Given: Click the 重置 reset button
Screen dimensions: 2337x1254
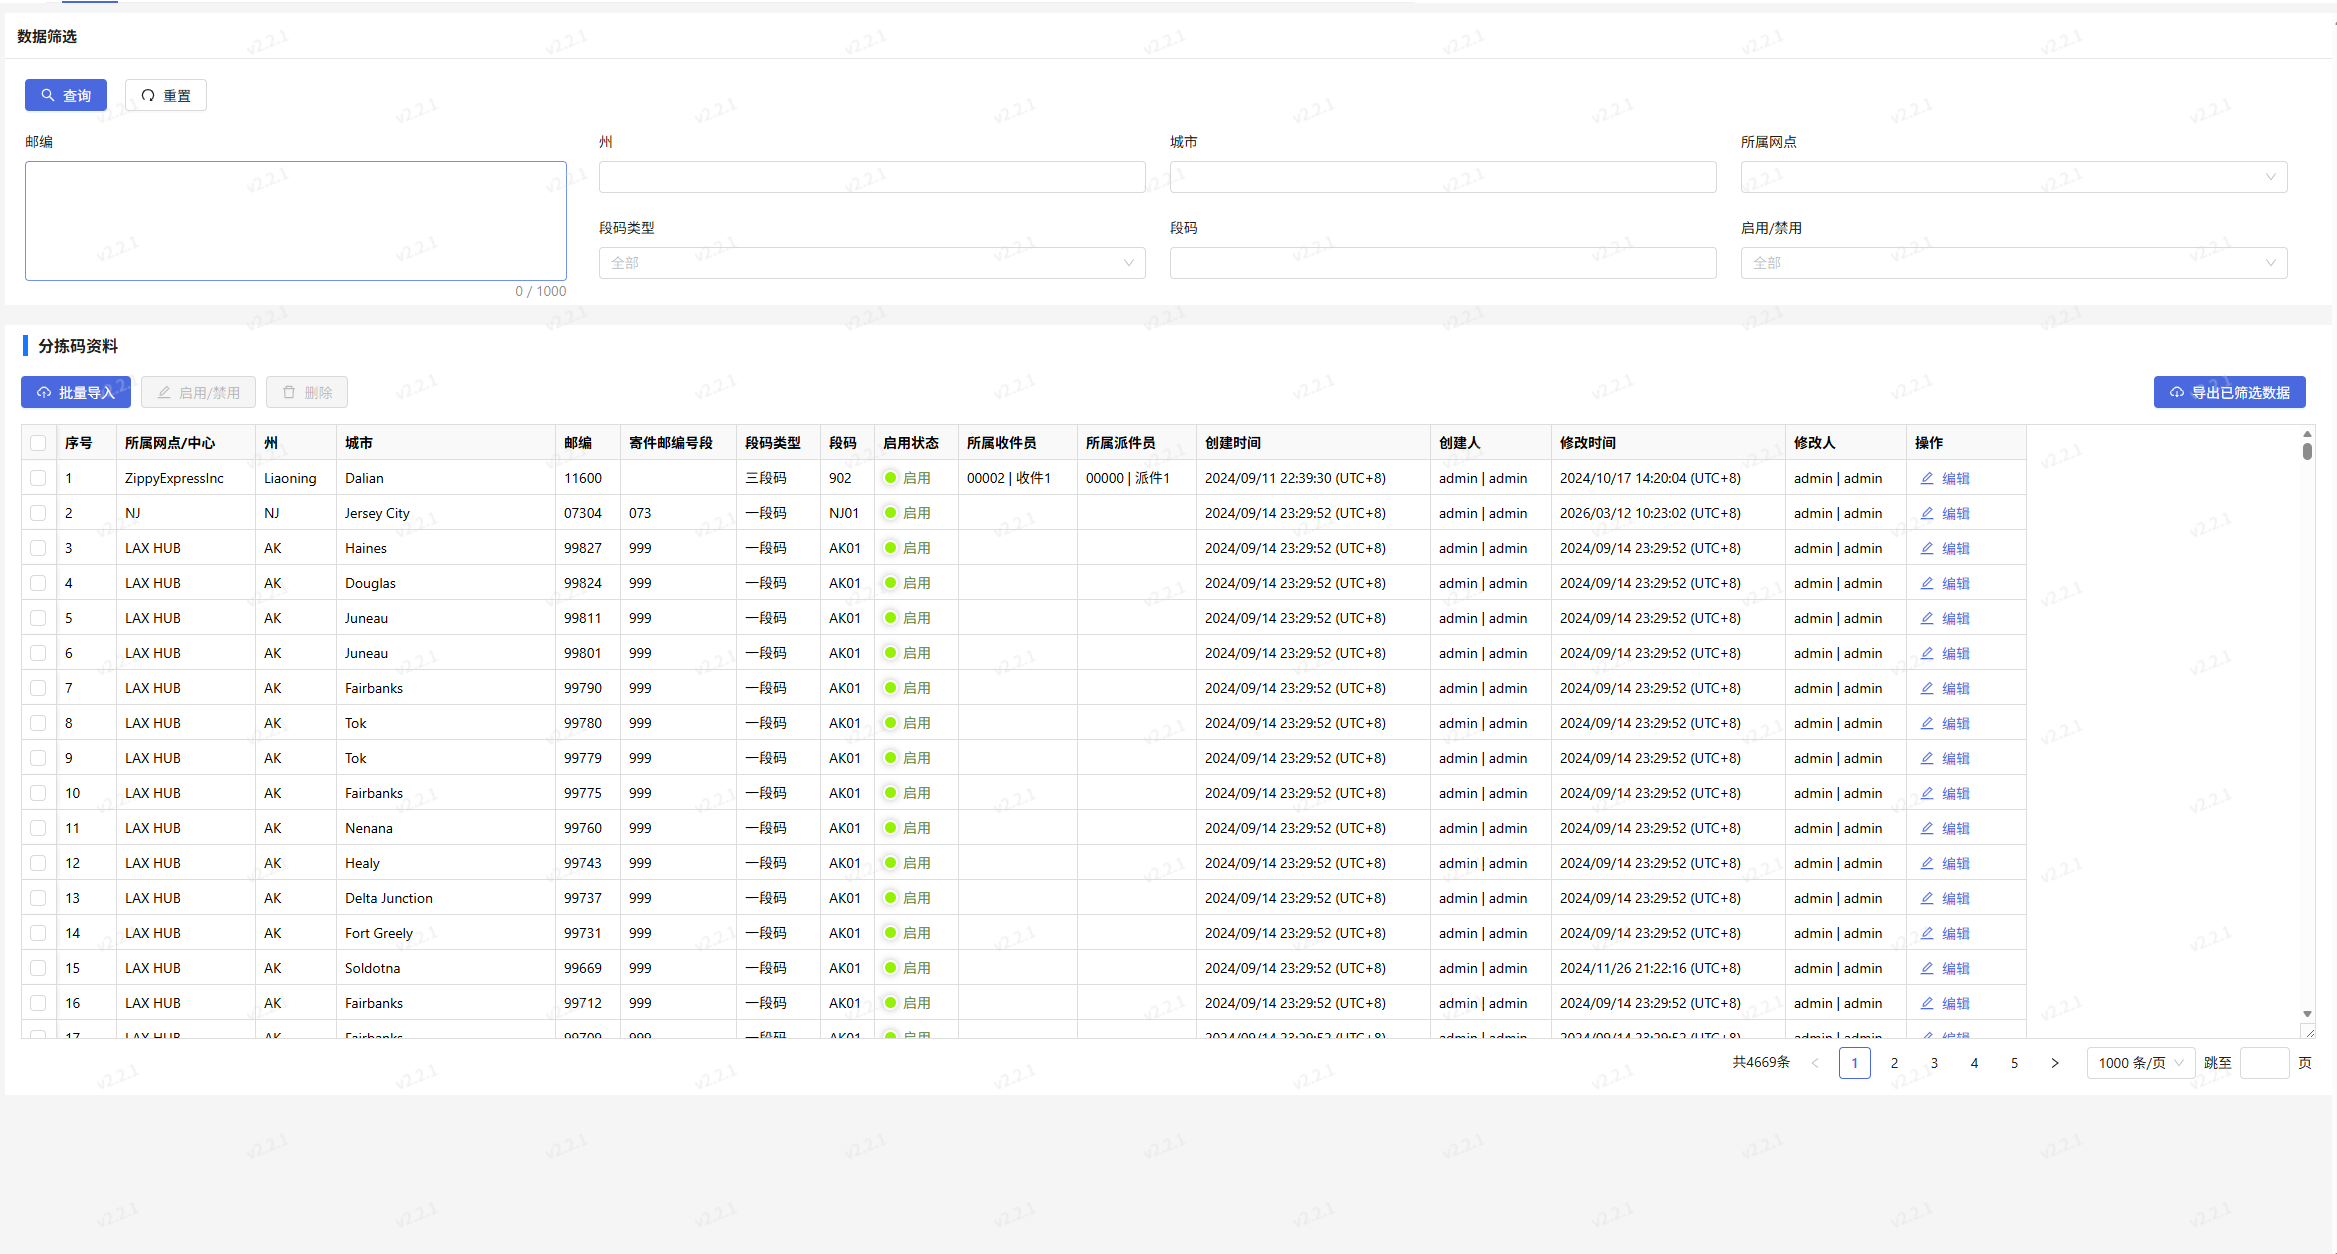Looking at the screenshot, I should pos(166,95).
